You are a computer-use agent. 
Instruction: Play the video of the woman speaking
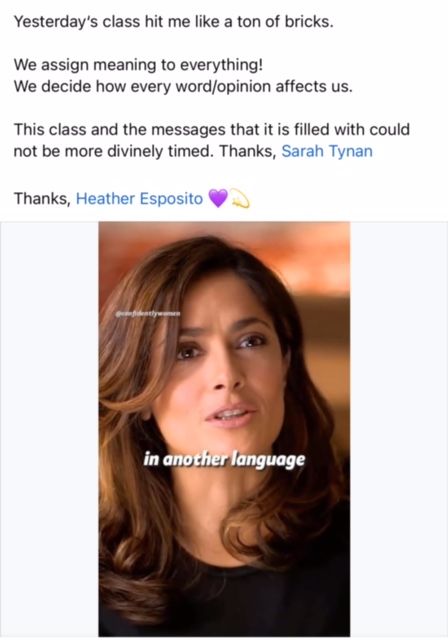(224, 429)
